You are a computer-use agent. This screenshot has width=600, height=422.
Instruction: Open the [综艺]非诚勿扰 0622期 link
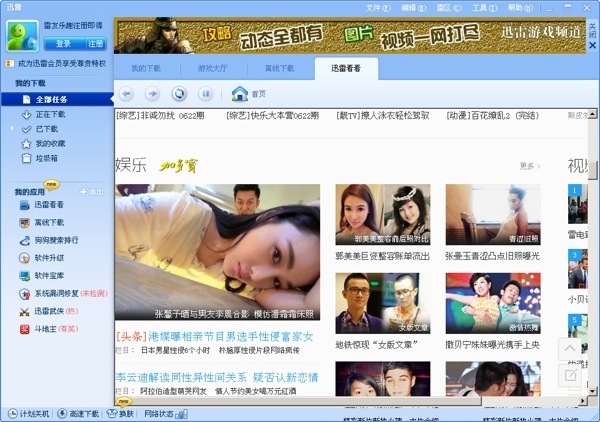pyautogui.click(x=160, y=116)
